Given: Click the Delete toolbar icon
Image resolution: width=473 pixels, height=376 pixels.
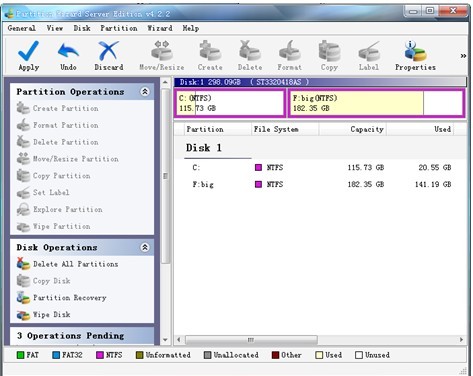Looking at the screenshot, I should [x=250, y=51].
